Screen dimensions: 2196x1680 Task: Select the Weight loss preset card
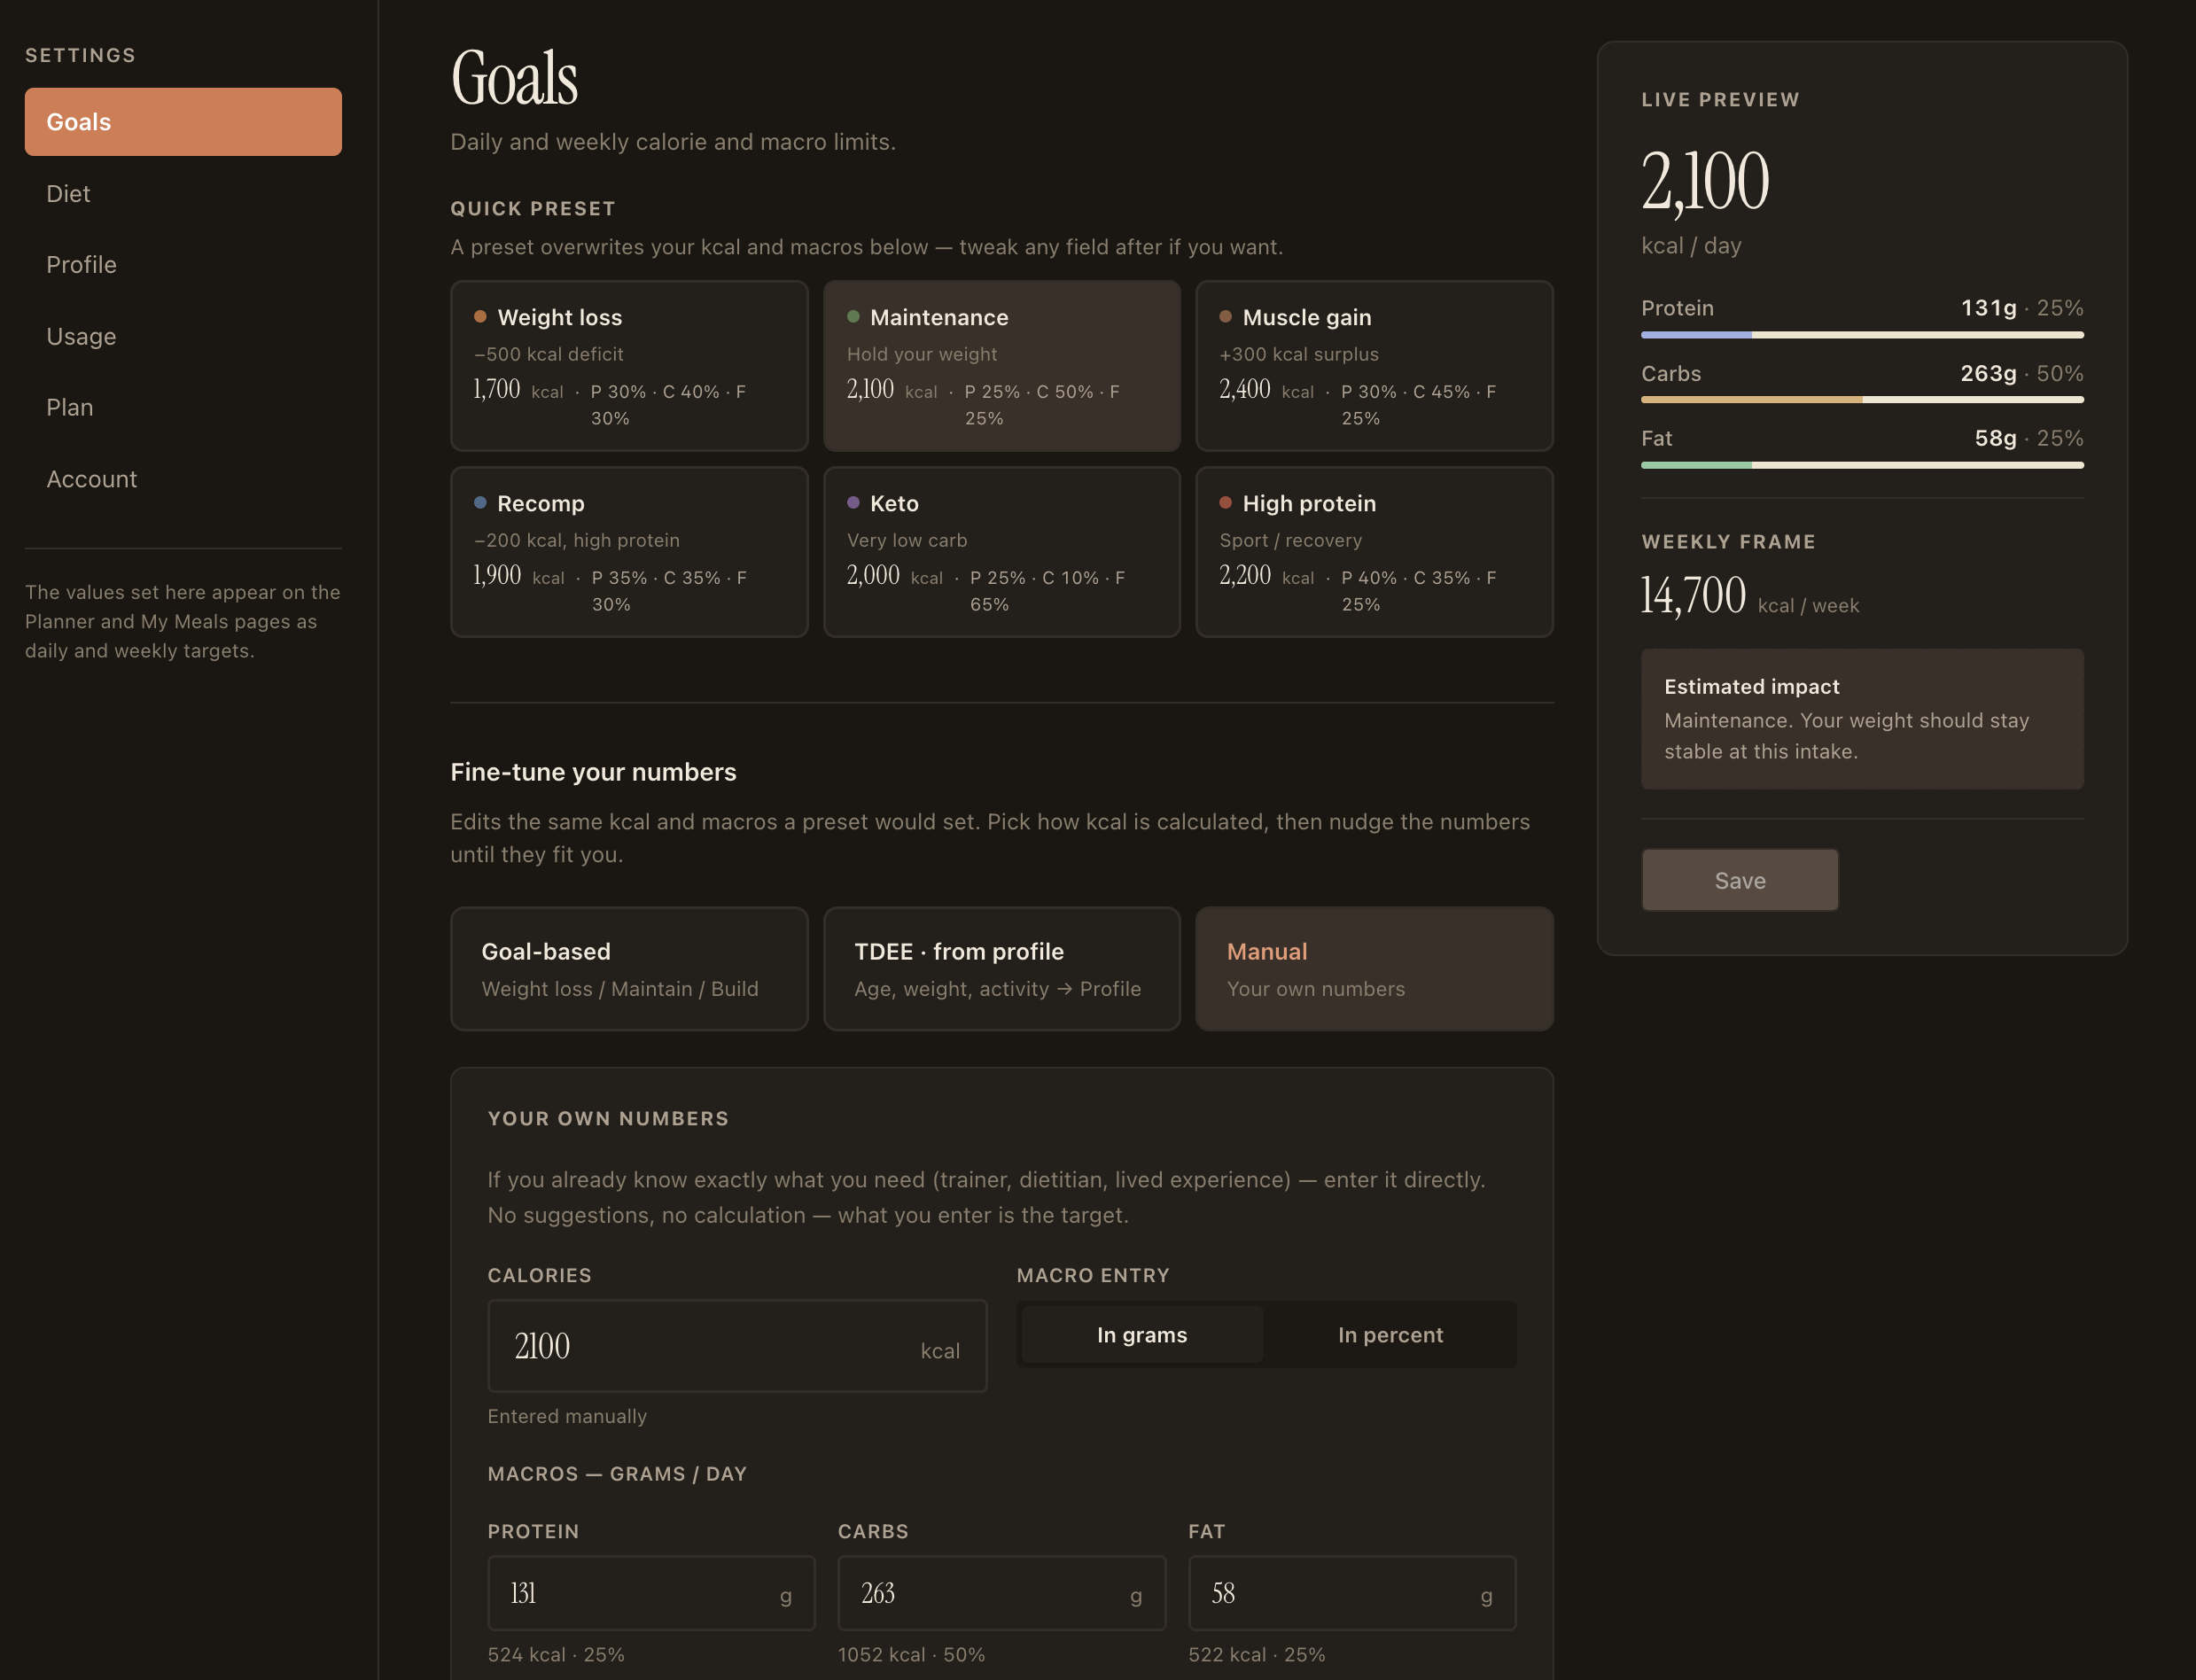click(629, 366)
